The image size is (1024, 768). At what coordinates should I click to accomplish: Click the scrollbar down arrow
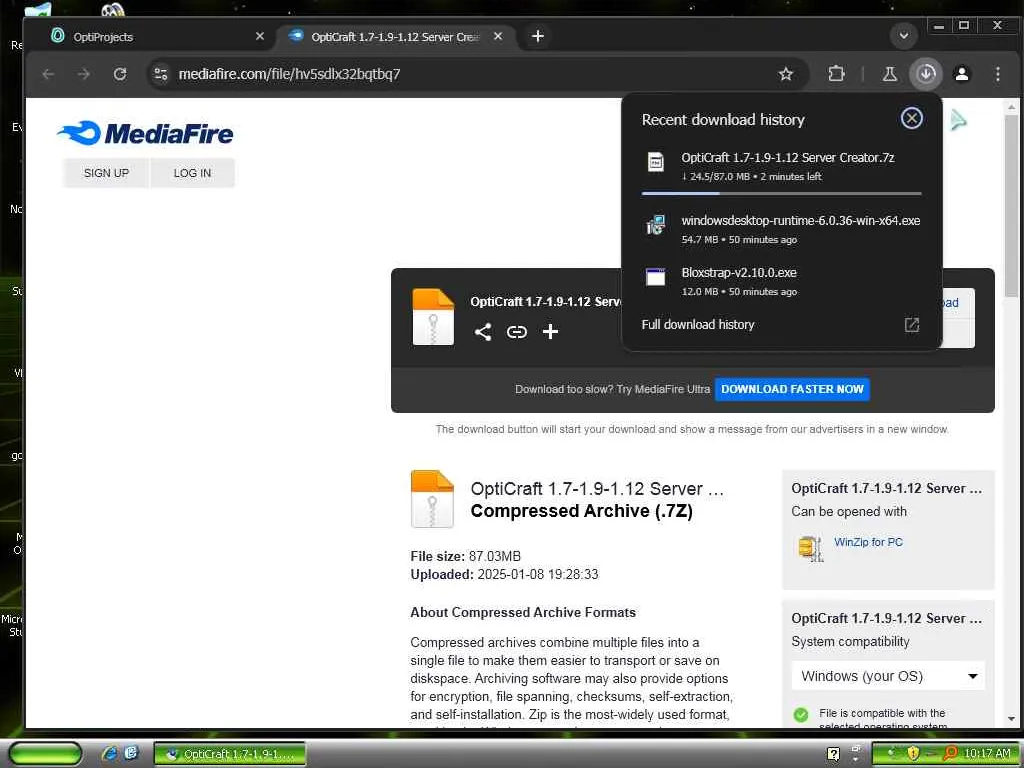coord(1011,719)
